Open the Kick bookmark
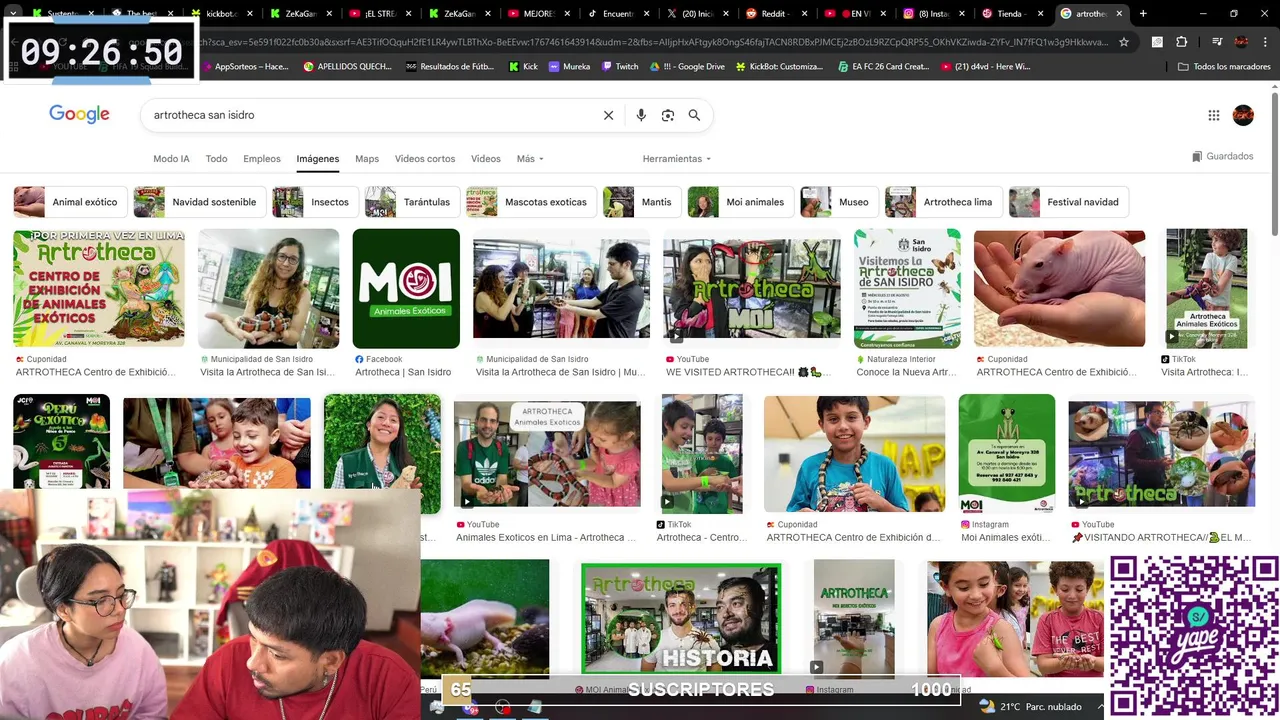 (523, 66)
